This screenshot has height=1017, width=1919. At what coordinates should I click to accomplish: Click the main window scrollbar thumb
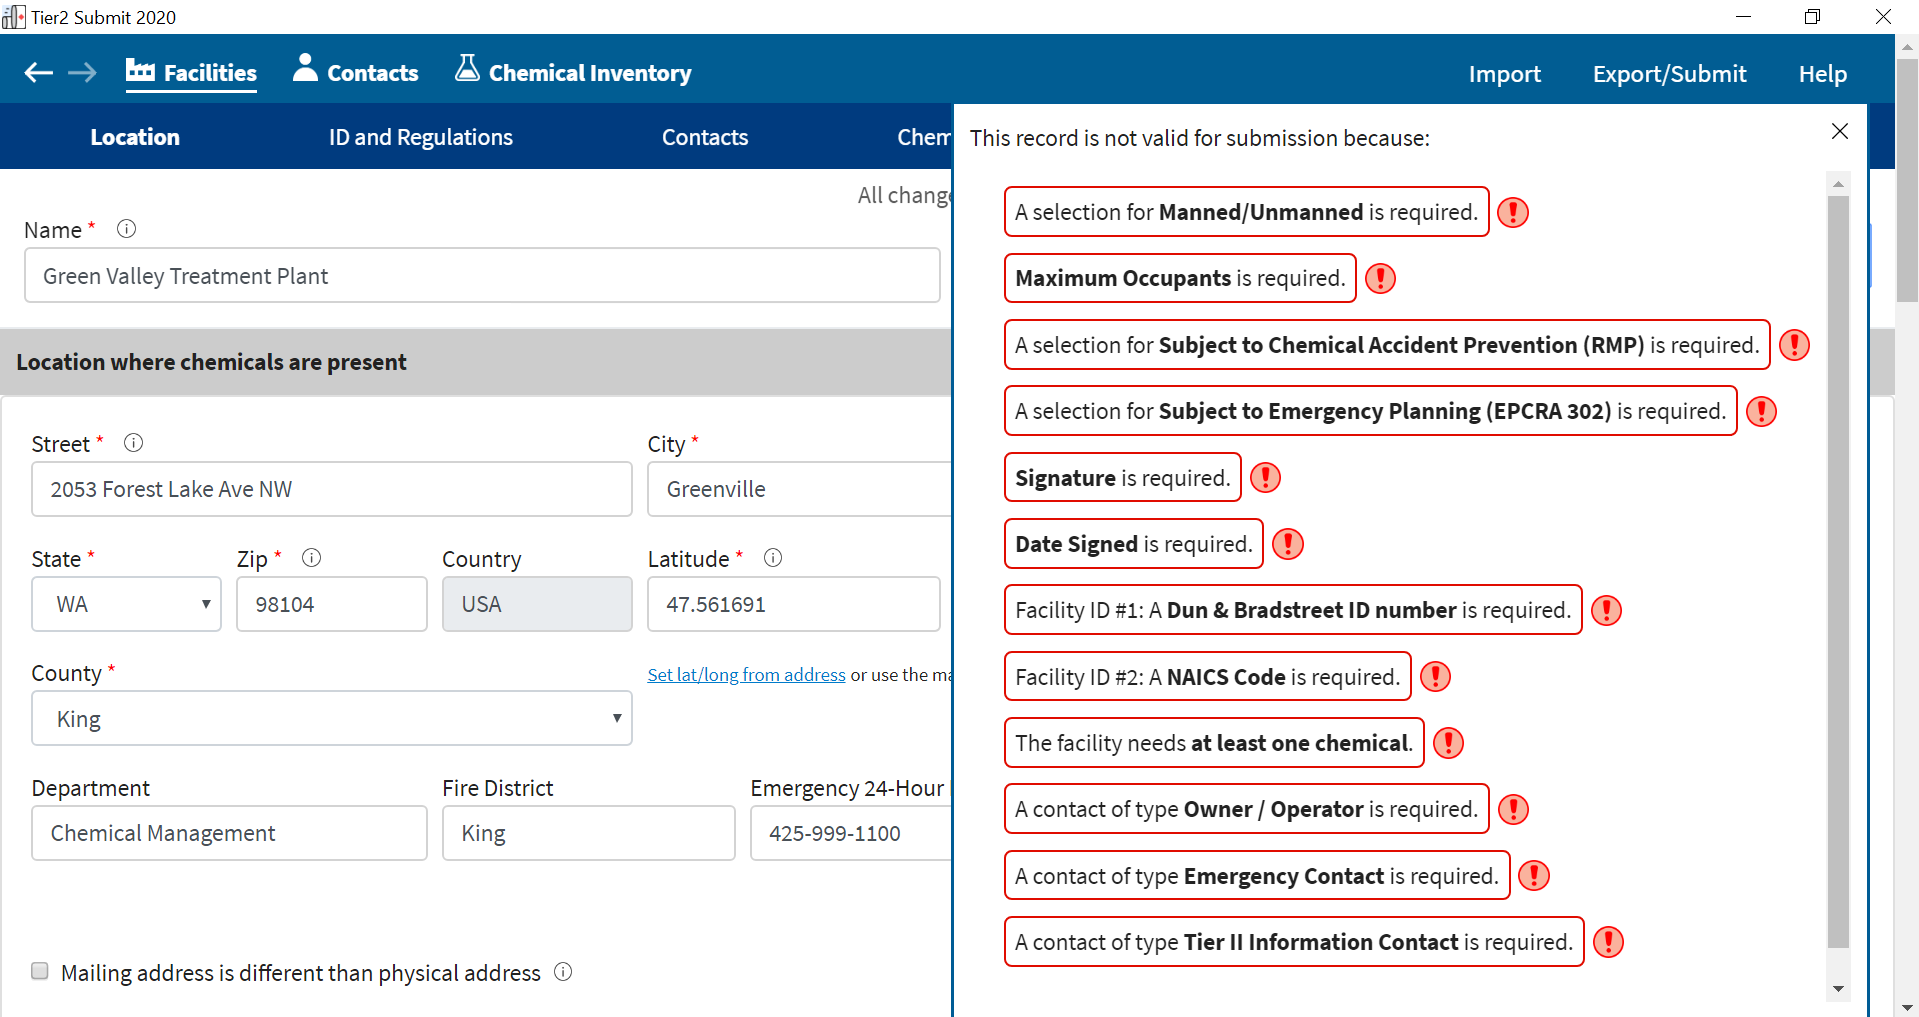pyautogui.click(x=1907, y=180)
